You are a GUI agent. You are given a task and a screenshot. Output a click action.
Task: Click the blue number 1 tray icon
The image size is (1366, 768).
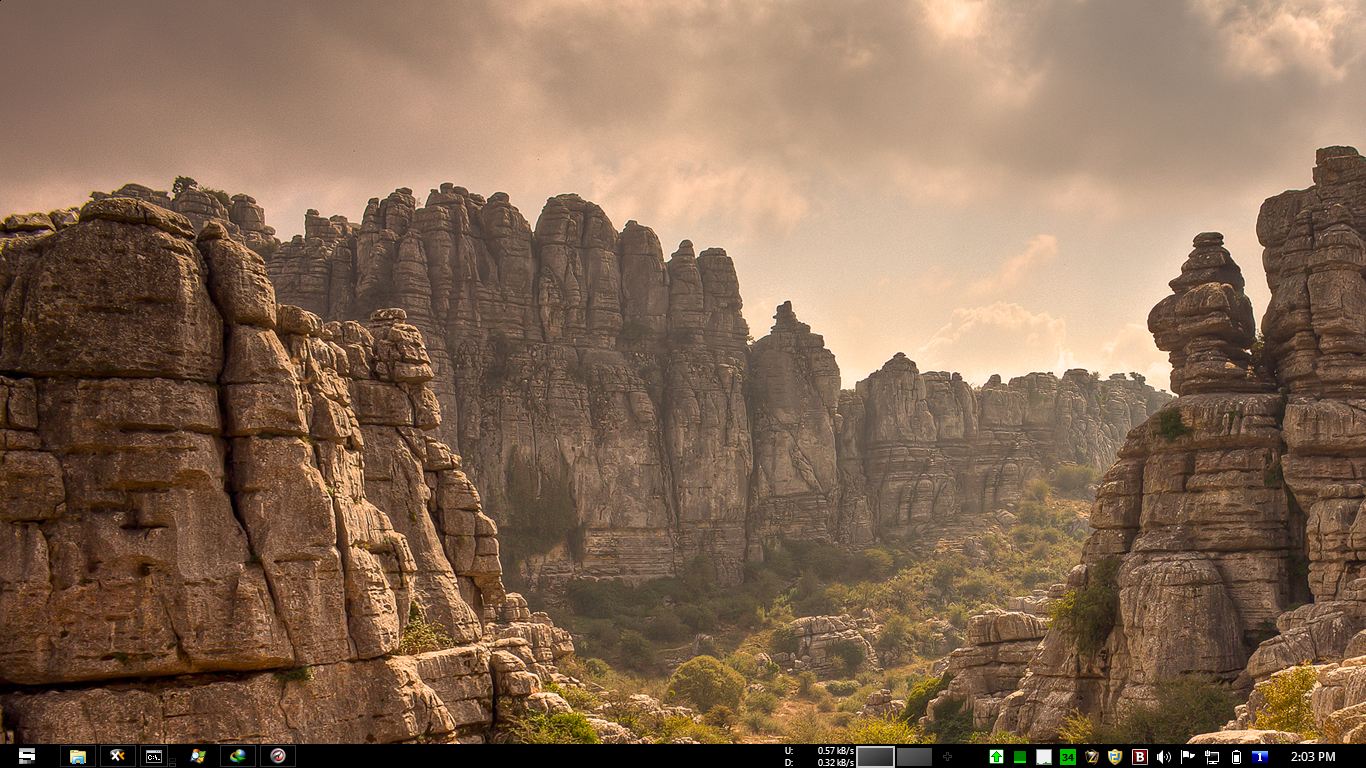[x=1260, y=757]
